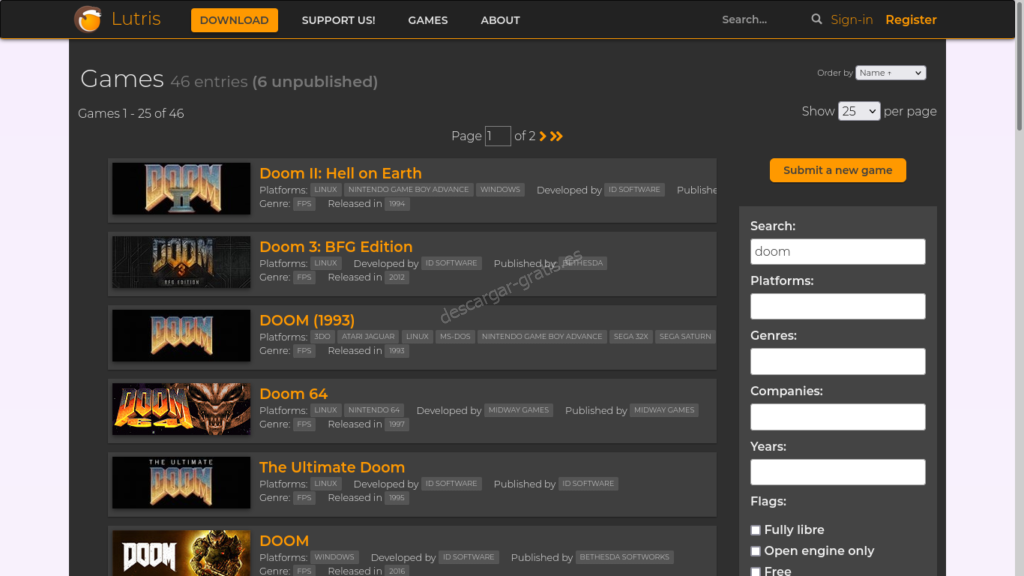Open The Ultimate Doom banner image
The height and width of the screenshot is (576, 1024).
pos(181,482)
